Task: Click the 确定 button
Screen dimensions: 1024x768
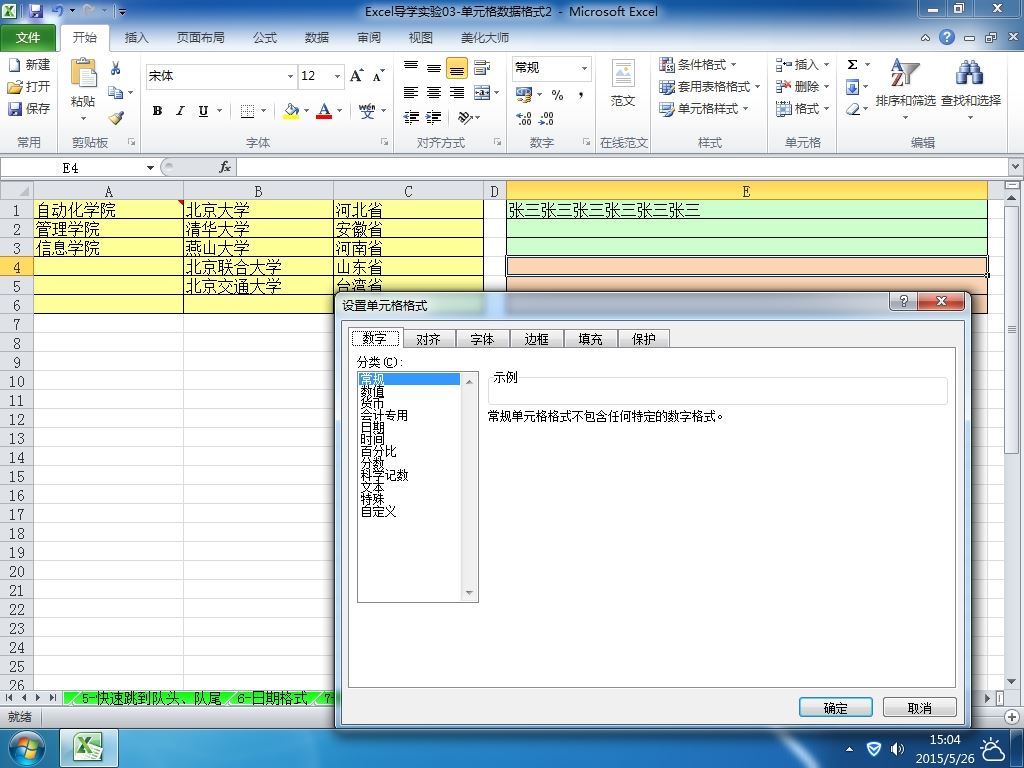Action: (836, 707)
